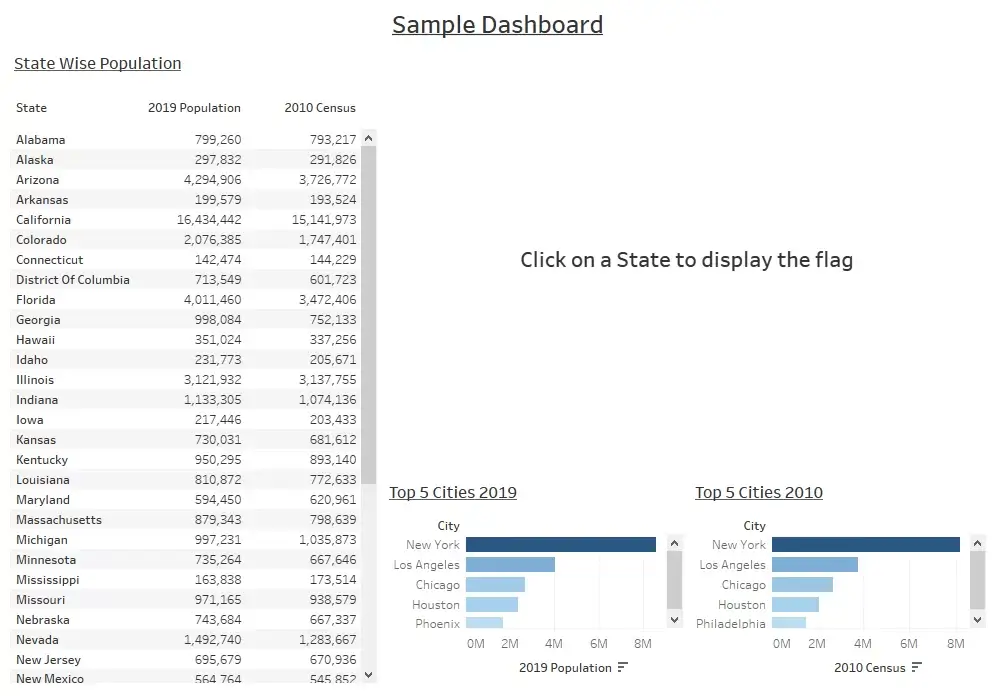Click state table scrollbar up arrow
Image resolution: width=998 pixels, height=696 pixels.
pos(369,138)
